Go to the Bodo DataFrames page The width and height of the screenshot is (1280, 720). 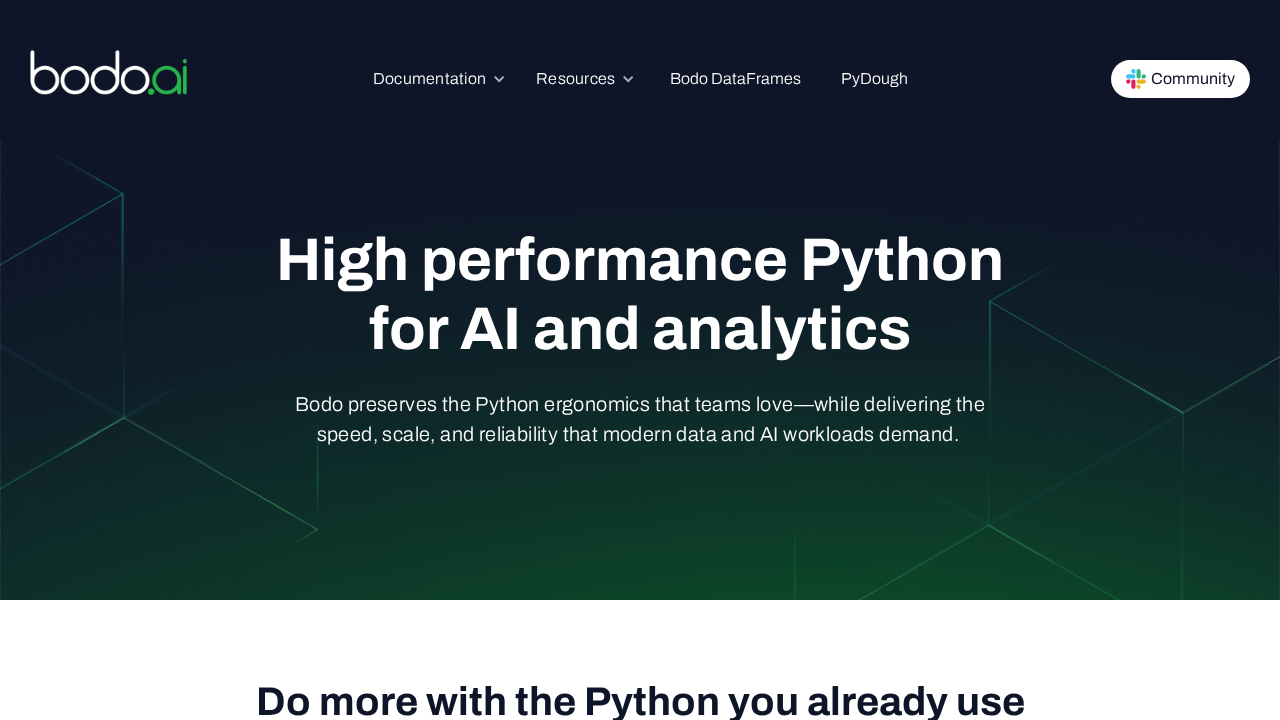pos(735,79)
